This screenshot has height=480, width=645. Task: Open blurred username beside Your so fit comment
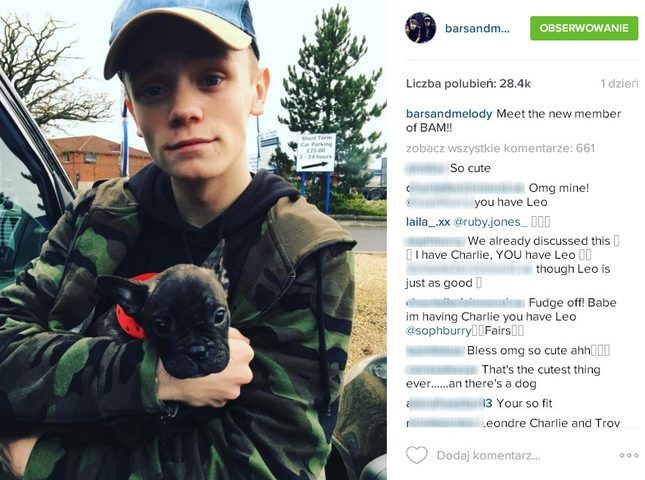tap(449, 403)
